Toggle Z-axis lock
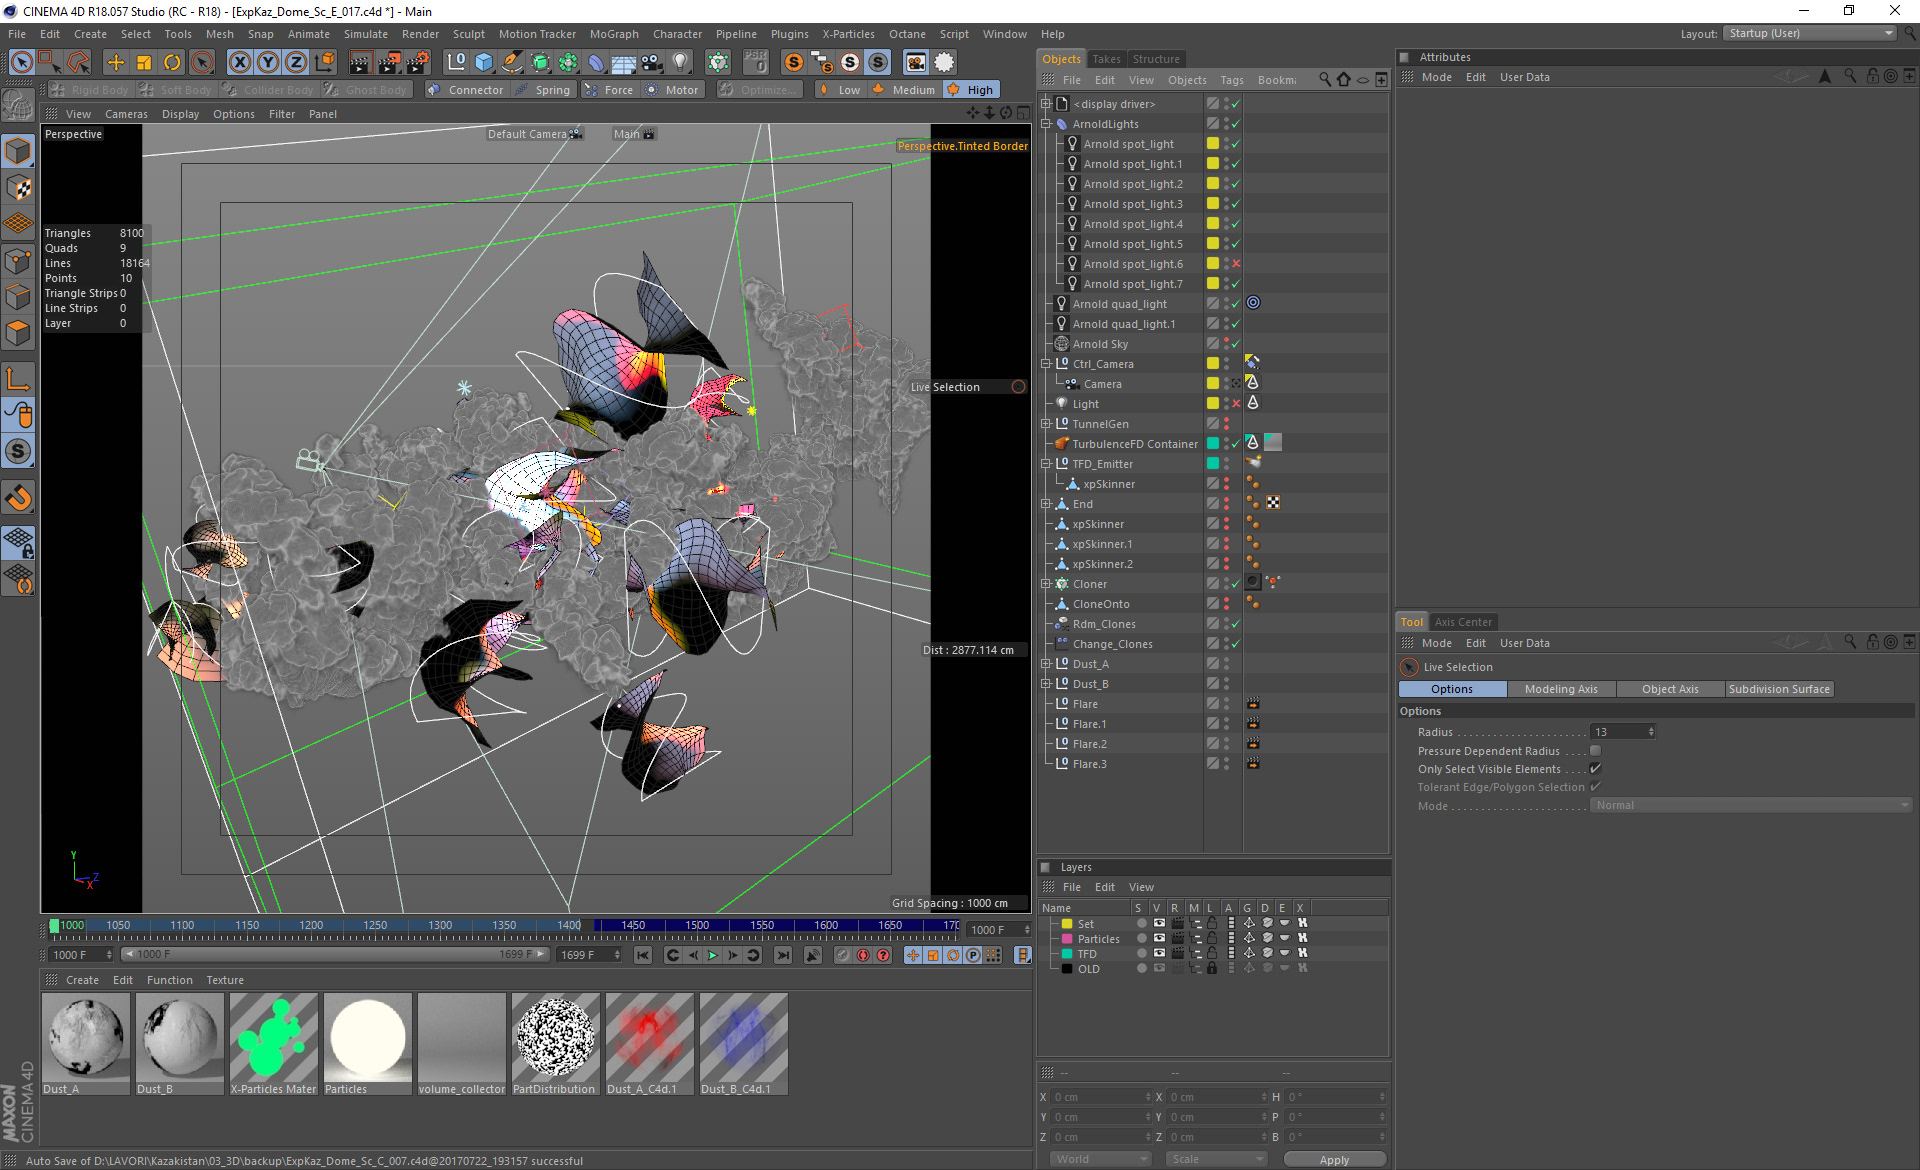Image resolution: width=1920 pixels, height=1170 pixels. [296, 63]
